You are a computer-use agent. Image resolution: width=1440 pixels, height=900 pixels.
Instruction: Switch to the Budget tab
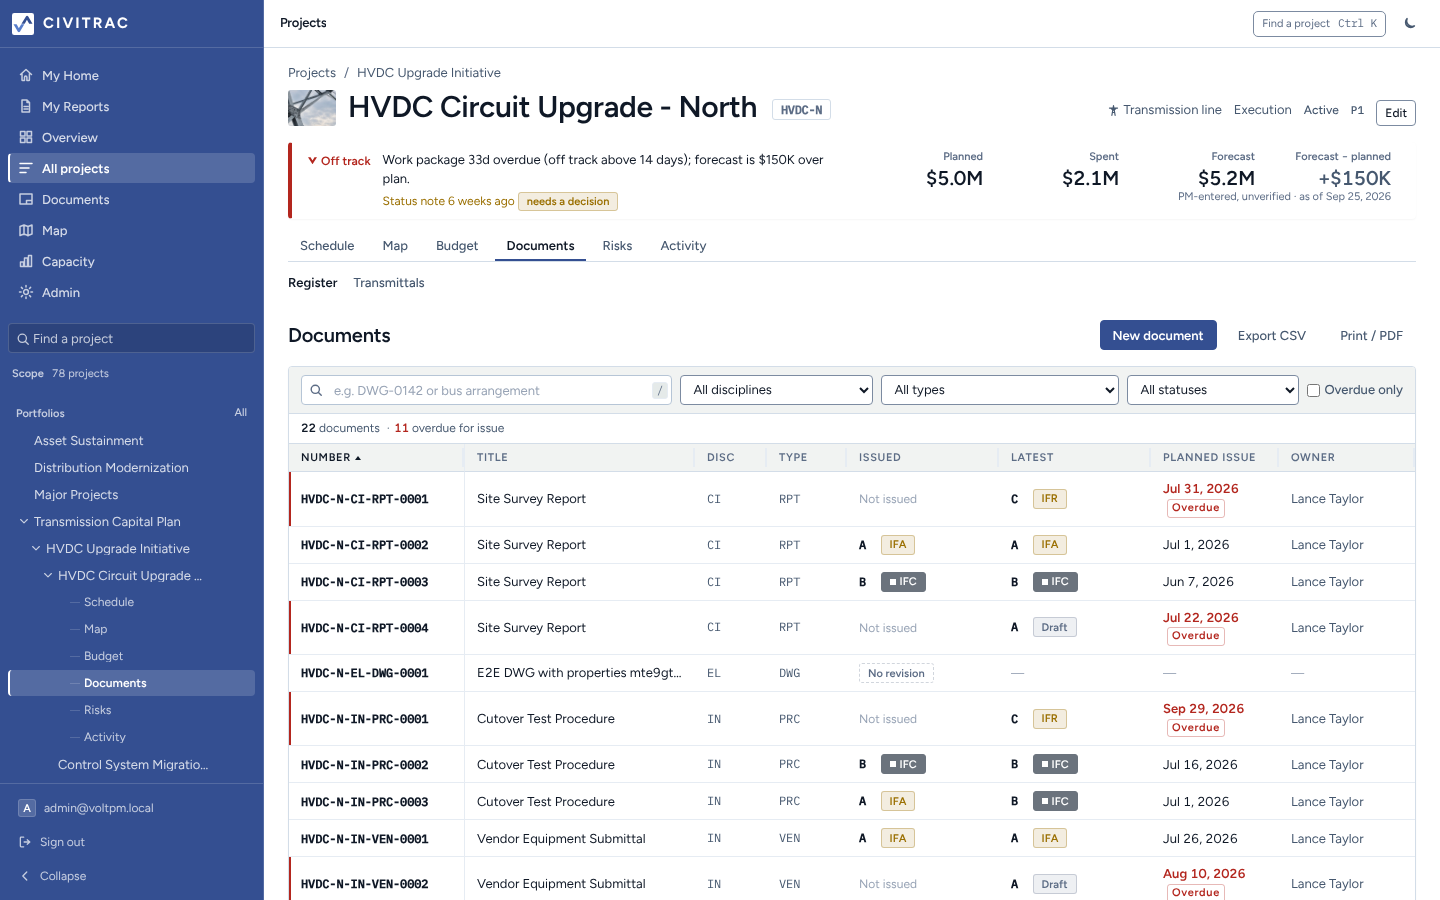click(x=457, y=246)
